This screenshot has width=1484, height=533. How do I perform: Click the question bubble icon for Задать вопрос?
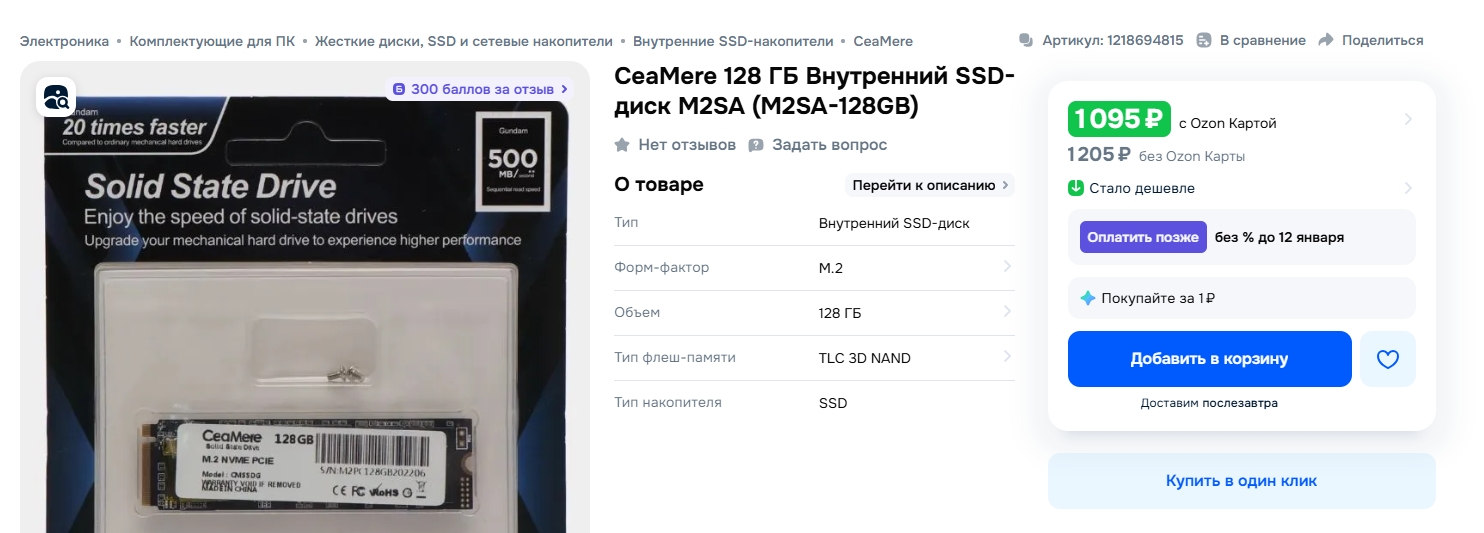[x=756, y=145]
